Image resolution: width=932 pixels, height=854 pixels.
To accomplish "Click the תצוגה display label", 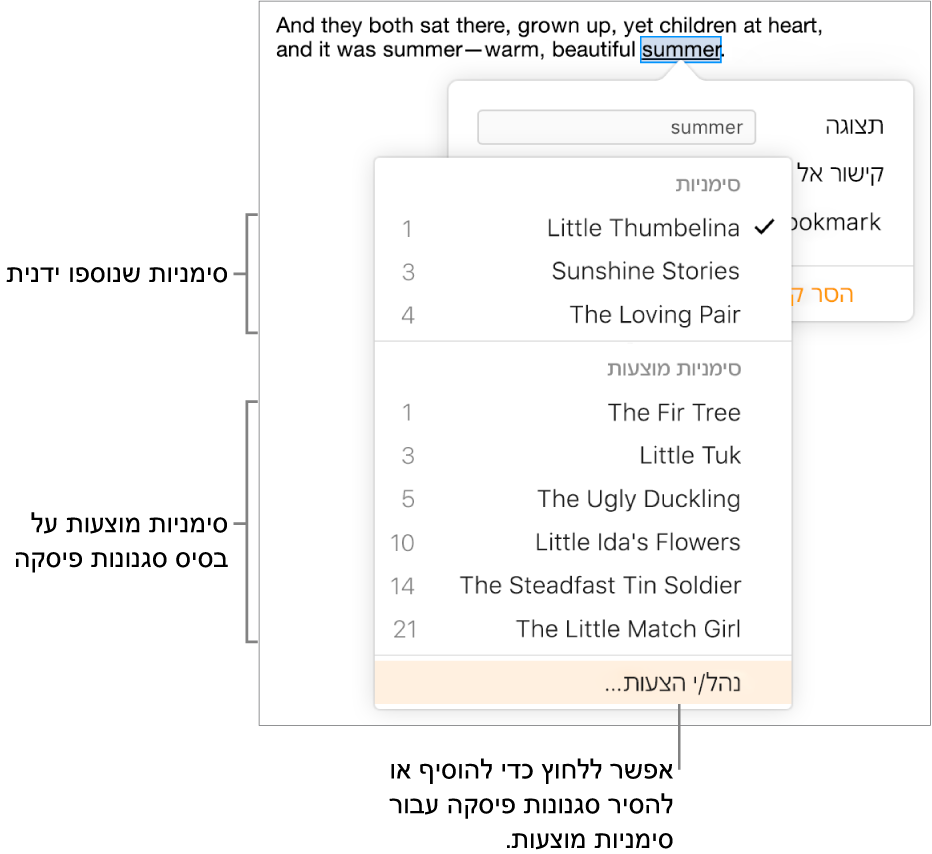I will coord(853,126).
